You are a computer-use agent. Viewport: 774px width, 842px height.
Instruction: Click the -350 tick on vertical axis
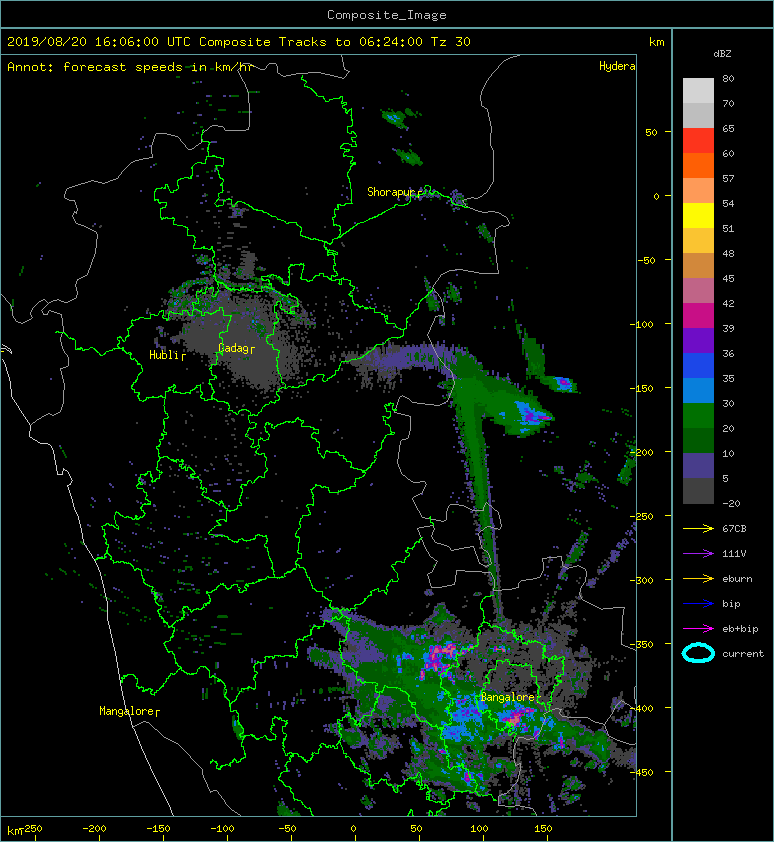[x=642, y=644]
